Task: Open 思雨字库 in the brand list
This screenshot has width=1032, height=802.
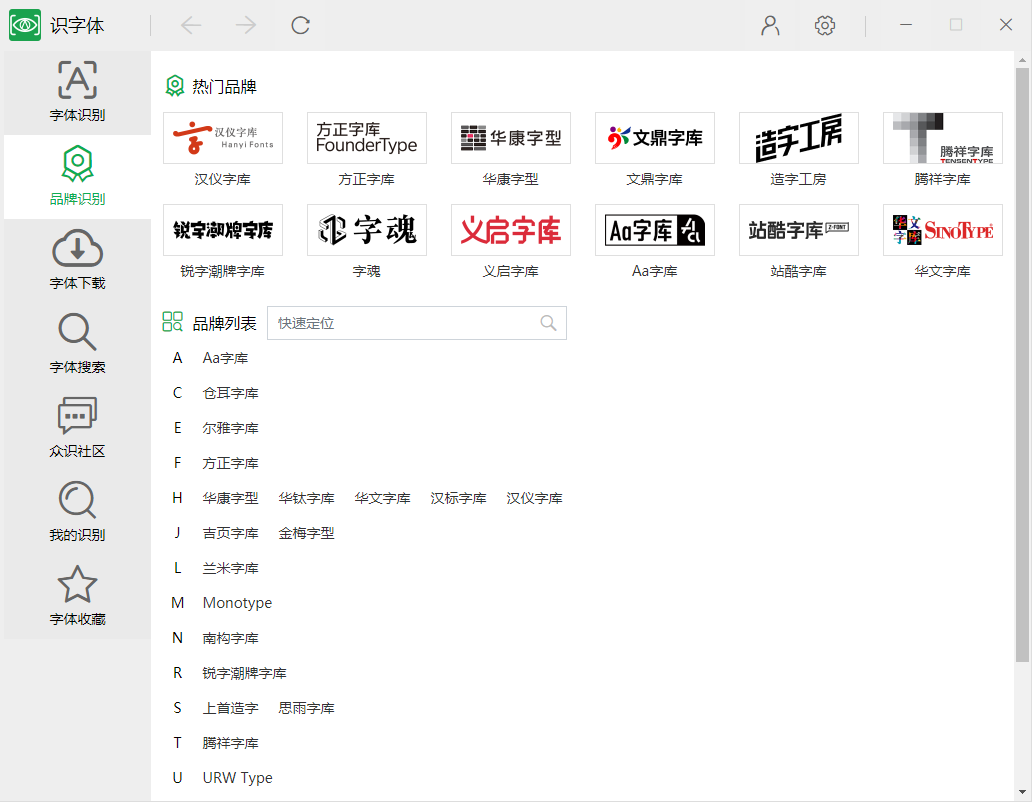Action: (x=306, y=708)
